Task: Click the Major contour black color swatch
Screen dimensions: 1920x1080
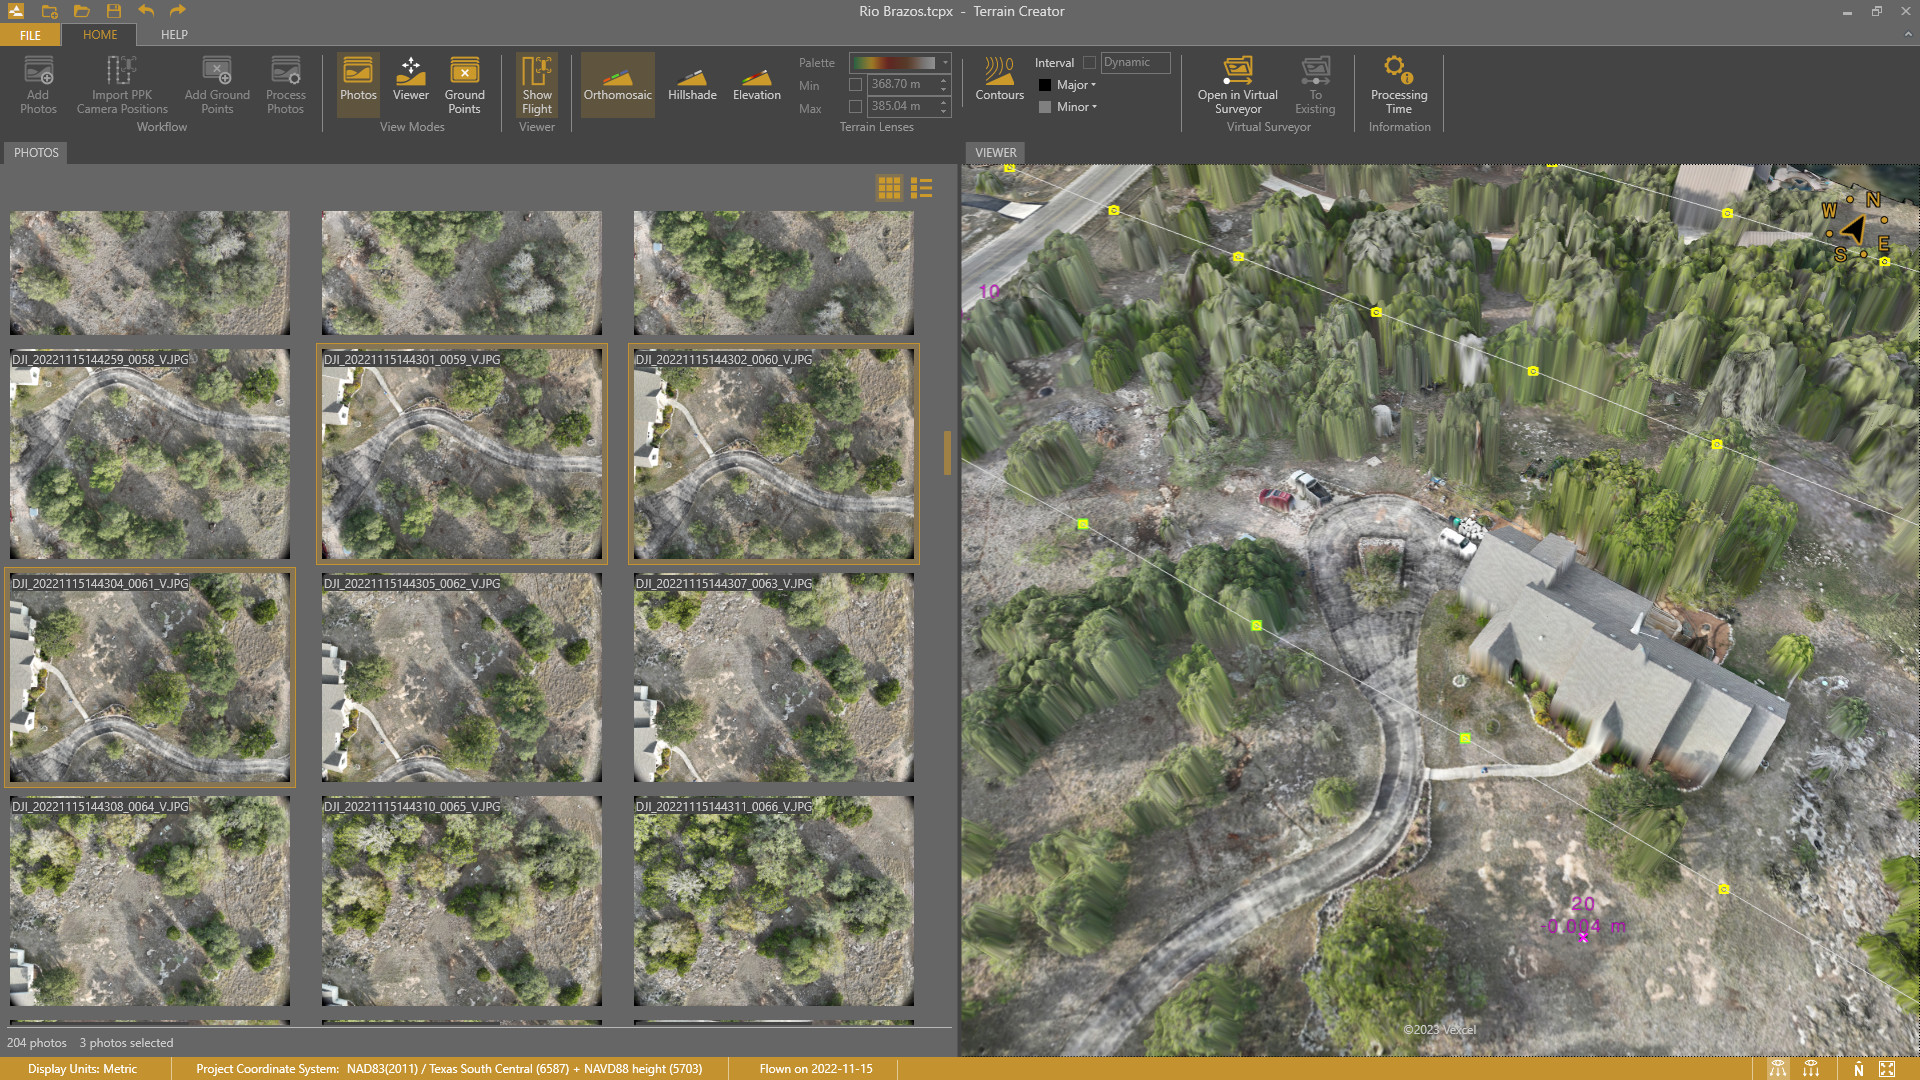Action: [1045, 85]
